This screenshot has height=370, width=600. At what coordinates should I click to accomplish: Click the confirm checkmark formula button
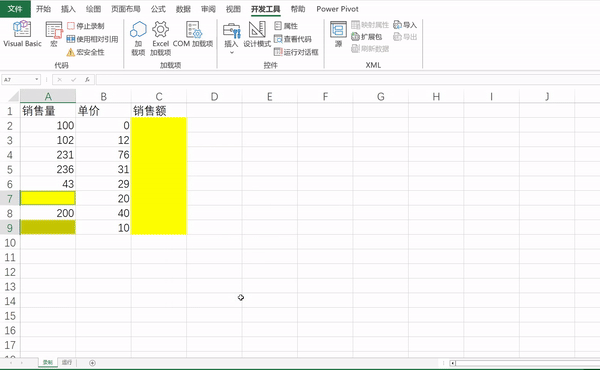click(x=73, y=80)
